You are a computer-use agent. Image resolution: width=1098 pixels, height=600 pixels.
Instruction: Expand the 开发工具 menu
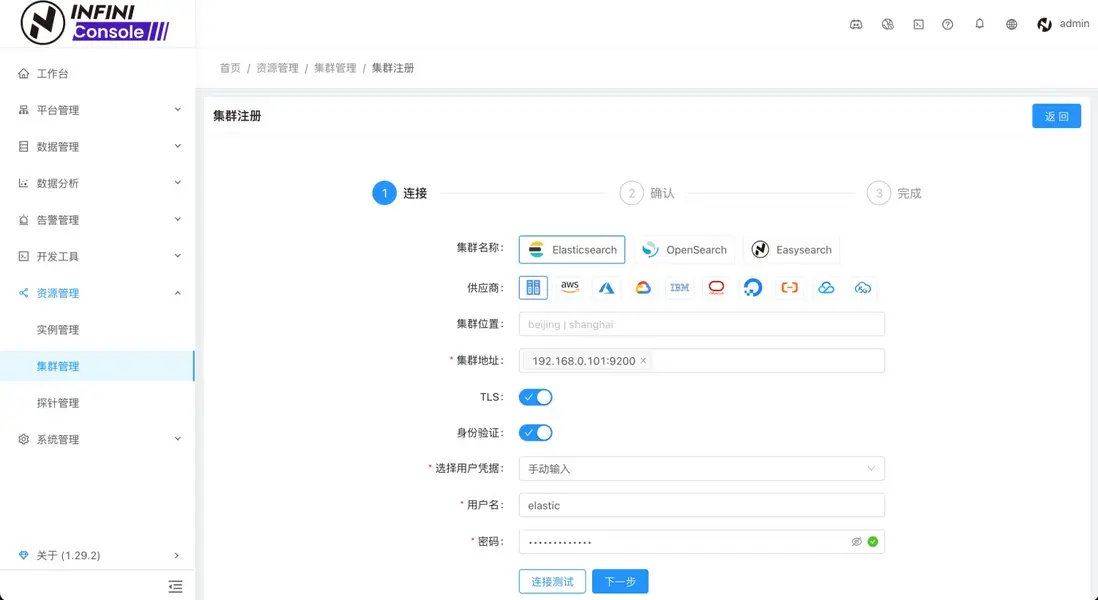[x=97, y=256]
